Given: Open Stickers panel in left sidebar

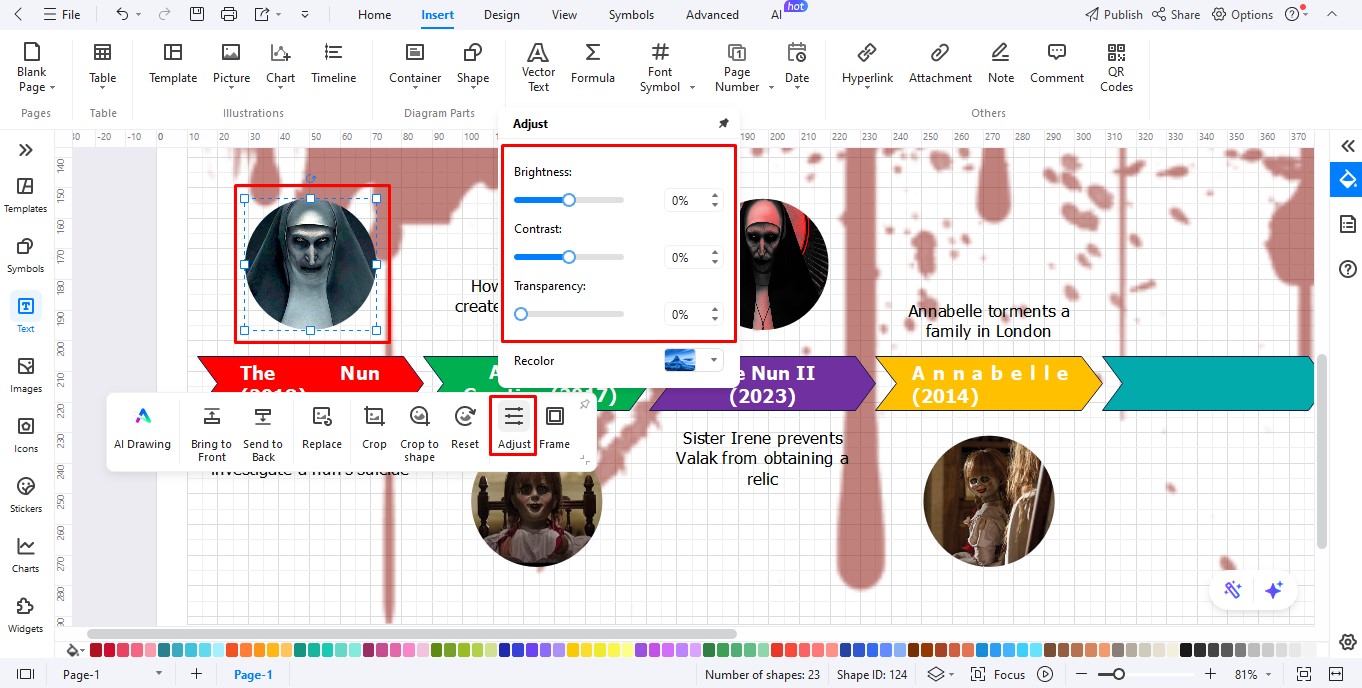Looking at the screenshot, I should pyautogui.click(x=26, y=495).
